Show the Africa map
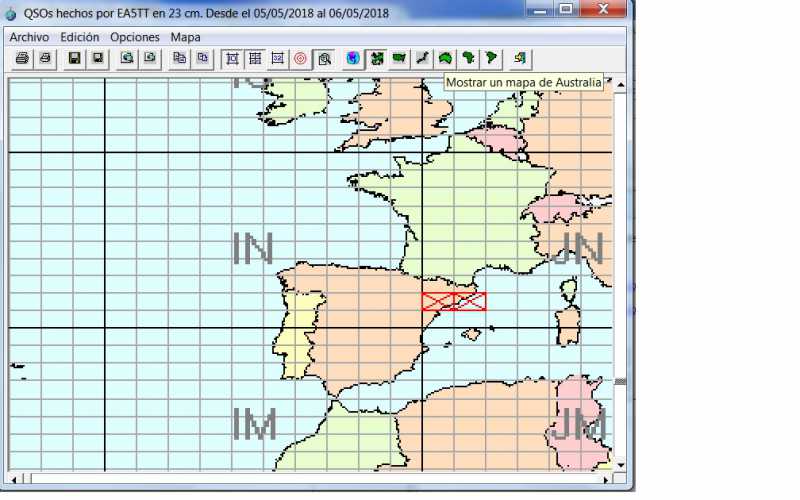Screen dimensions: 800x500 tap(468, 59)
